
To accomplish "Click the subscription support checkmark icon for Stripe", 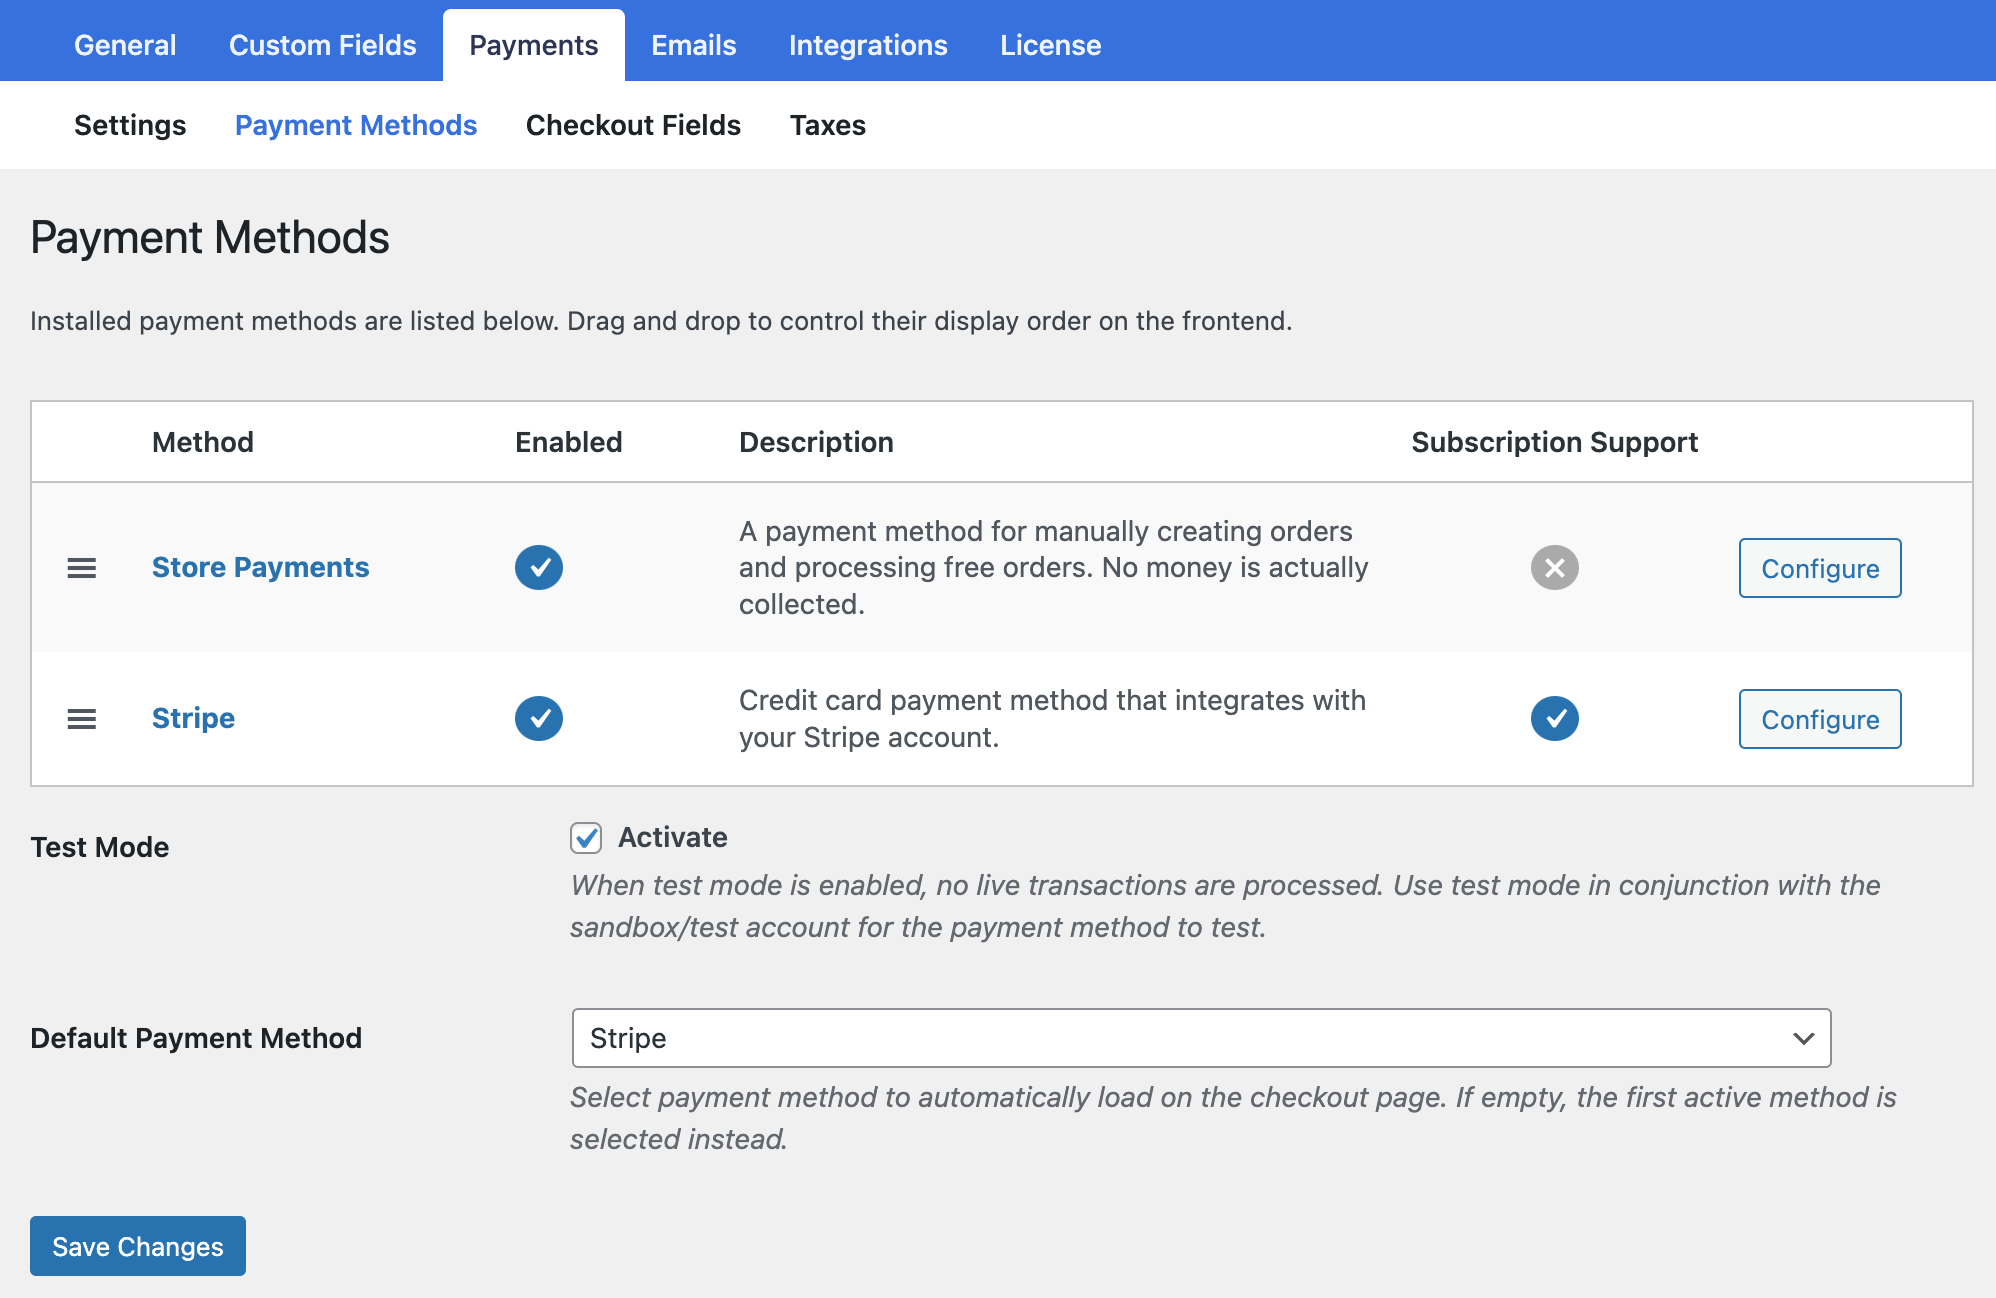I will pyautogui.click(x=1554, y=717).
